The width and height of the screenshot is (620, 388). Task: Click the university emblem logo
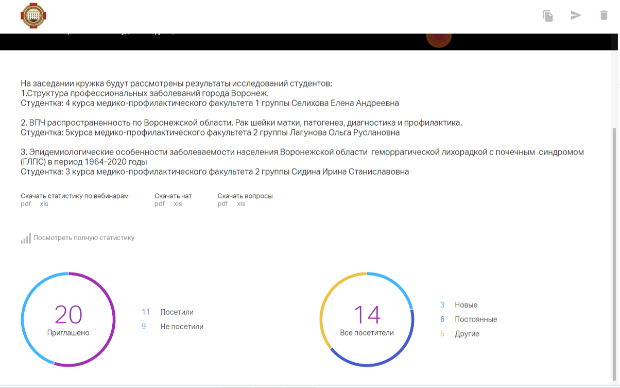[33, 15]
